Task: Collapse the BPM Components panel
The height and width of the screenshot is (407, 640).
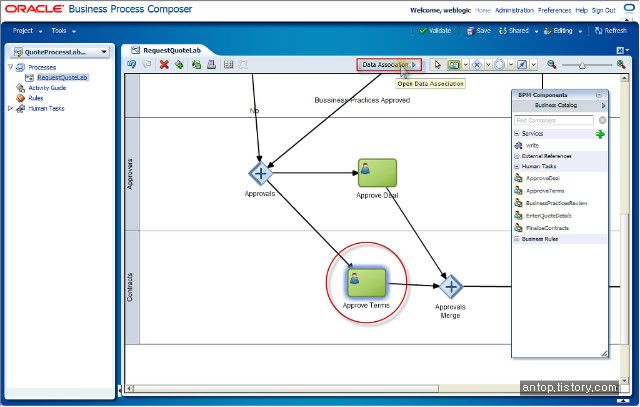Action: 599,95
